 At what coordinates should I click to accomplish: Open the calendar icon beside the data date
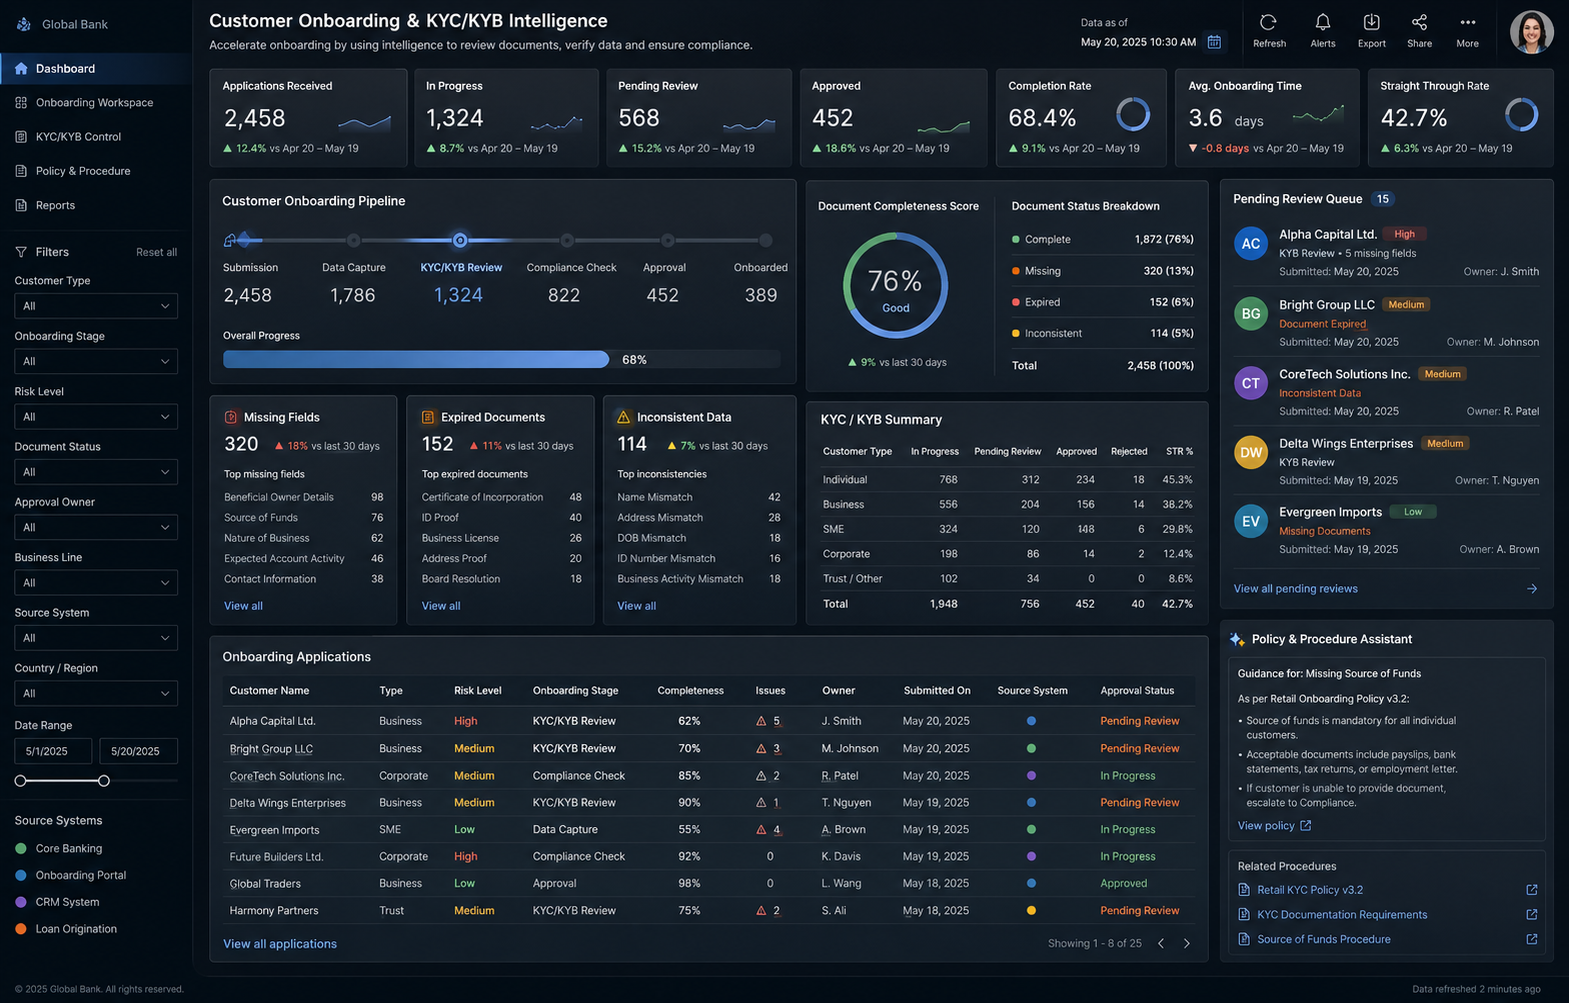point(1214,42)
